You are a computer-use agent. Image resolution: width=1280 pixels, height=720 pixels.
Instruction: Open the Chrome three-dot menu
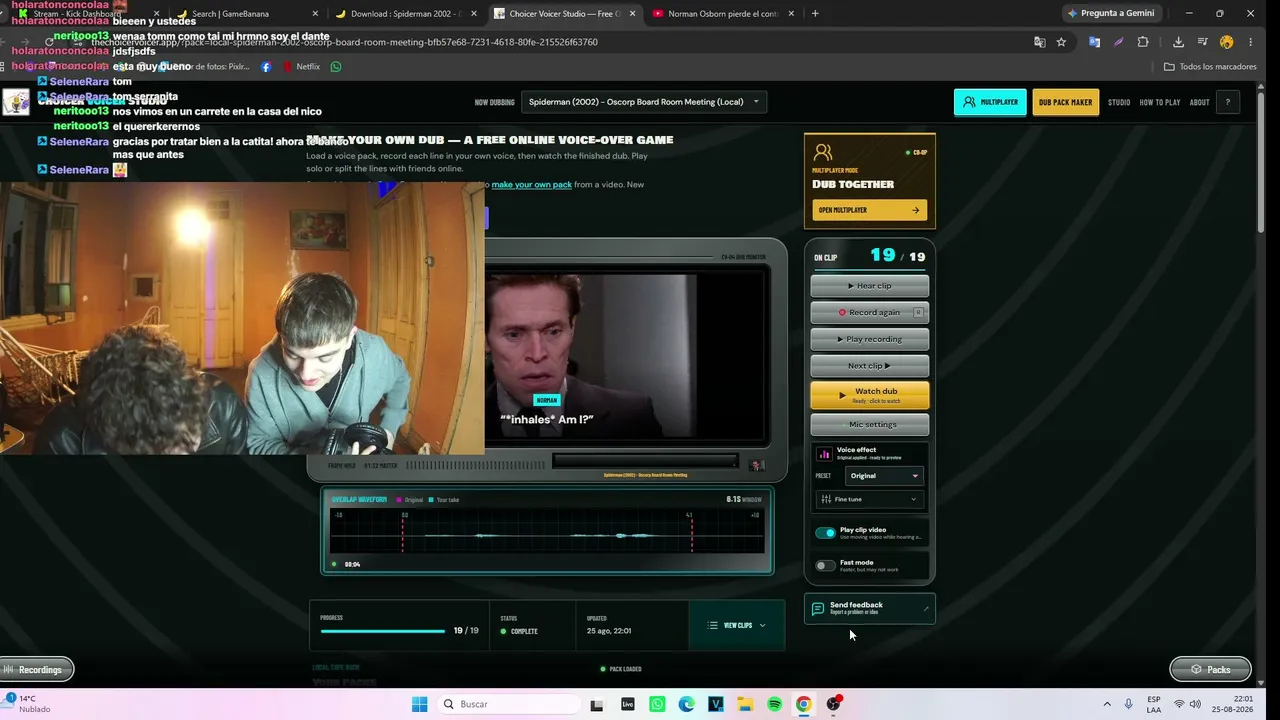(x=1251, y=42)
